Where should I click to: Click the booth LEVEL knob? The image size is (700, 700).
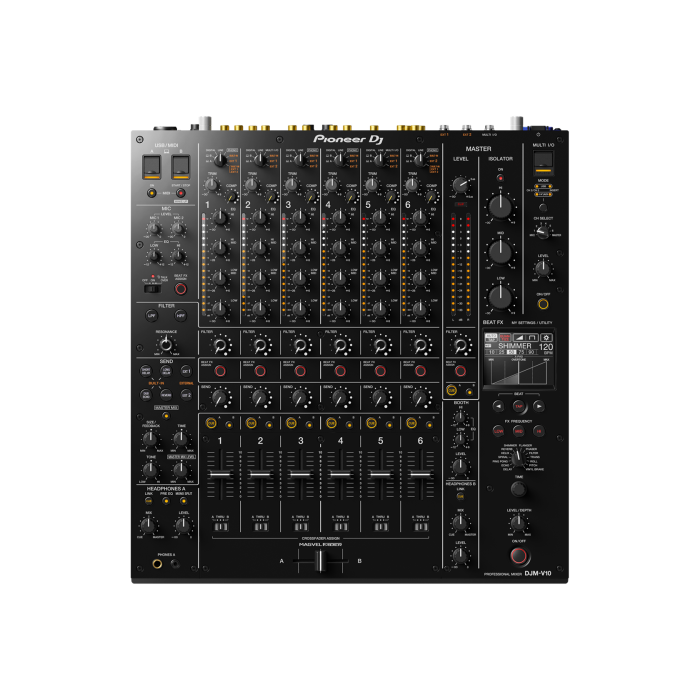coord(460,467)
